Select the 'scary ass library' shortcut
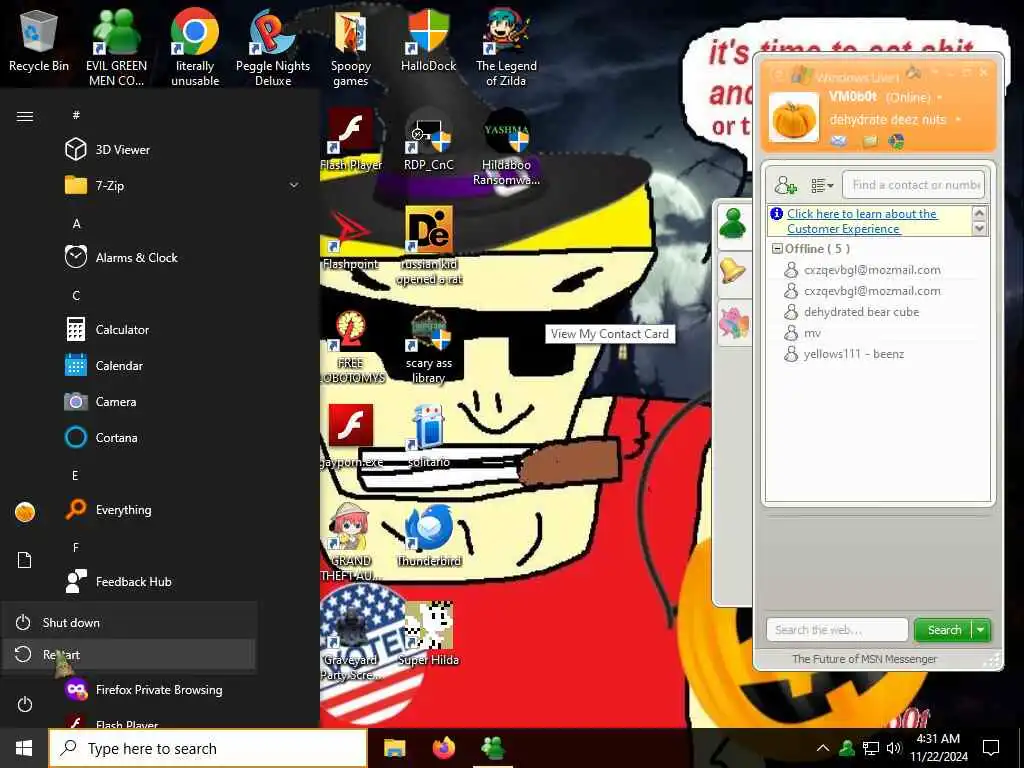The height and width of the screenshot is (768, 1024). click(x=428, y=346)
